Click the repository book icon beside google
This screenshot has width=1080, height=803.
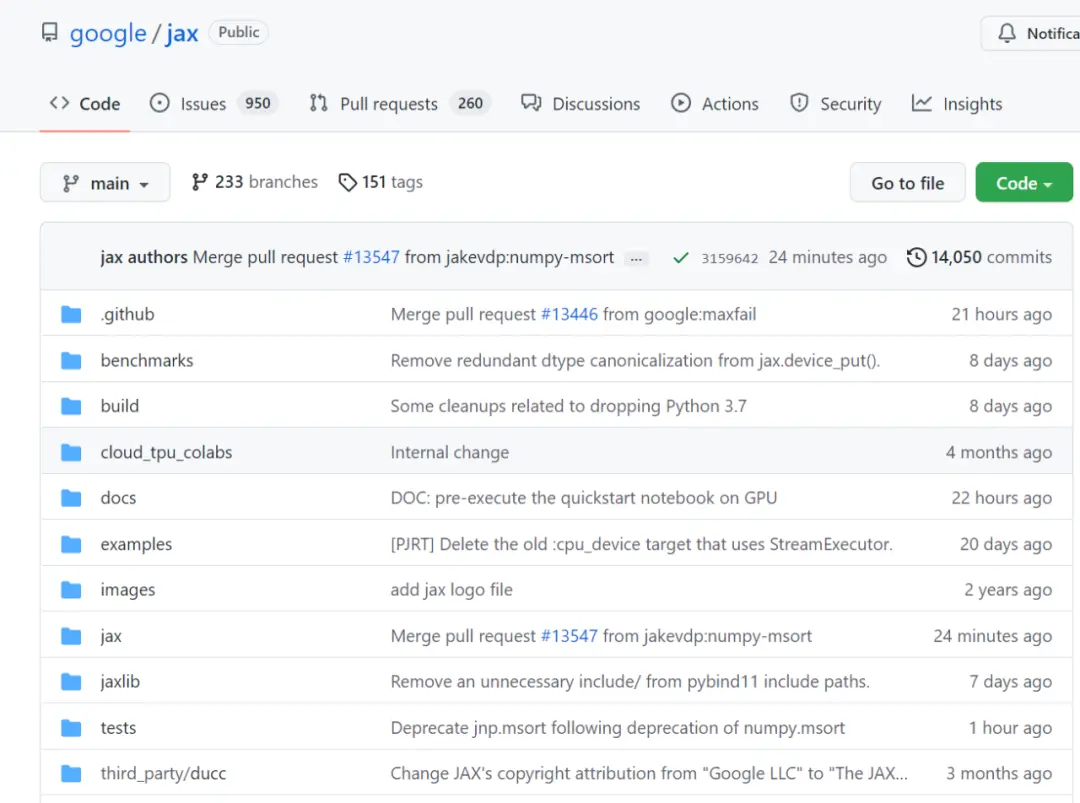[49, 33]
